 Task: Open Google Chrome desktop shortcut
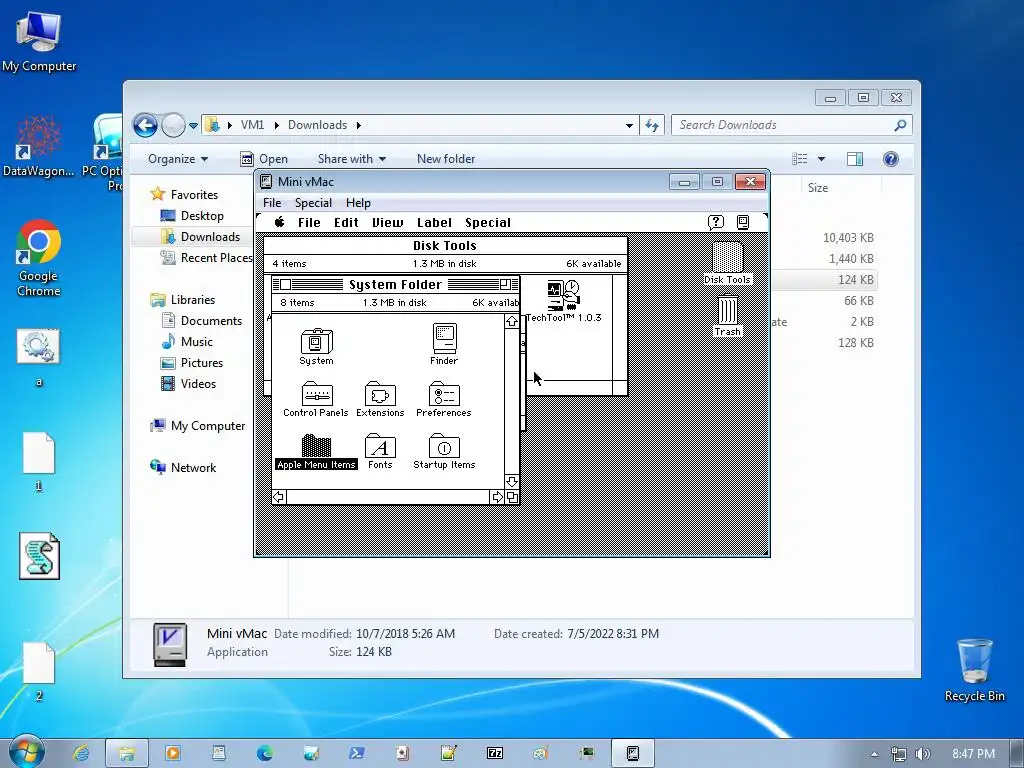click(39, 259)
